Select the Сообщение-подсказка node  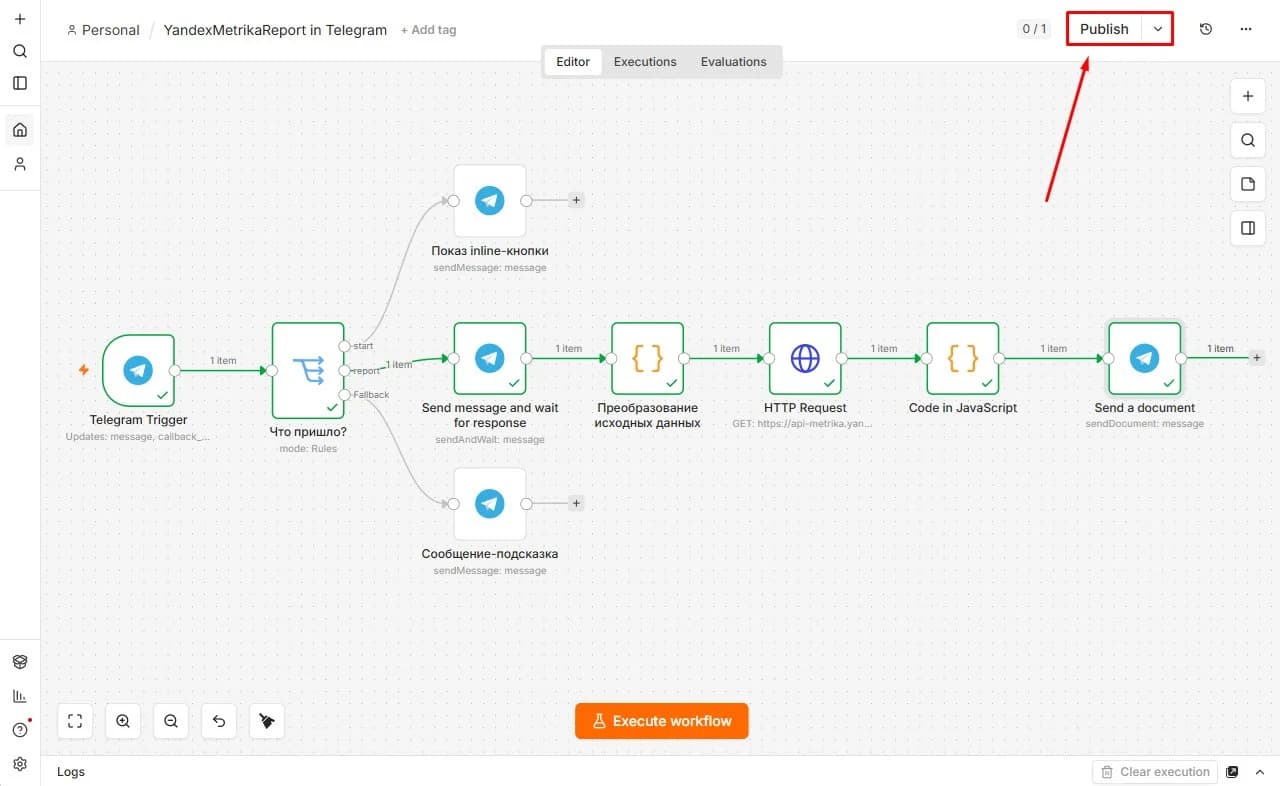click(x=490, y=504)
